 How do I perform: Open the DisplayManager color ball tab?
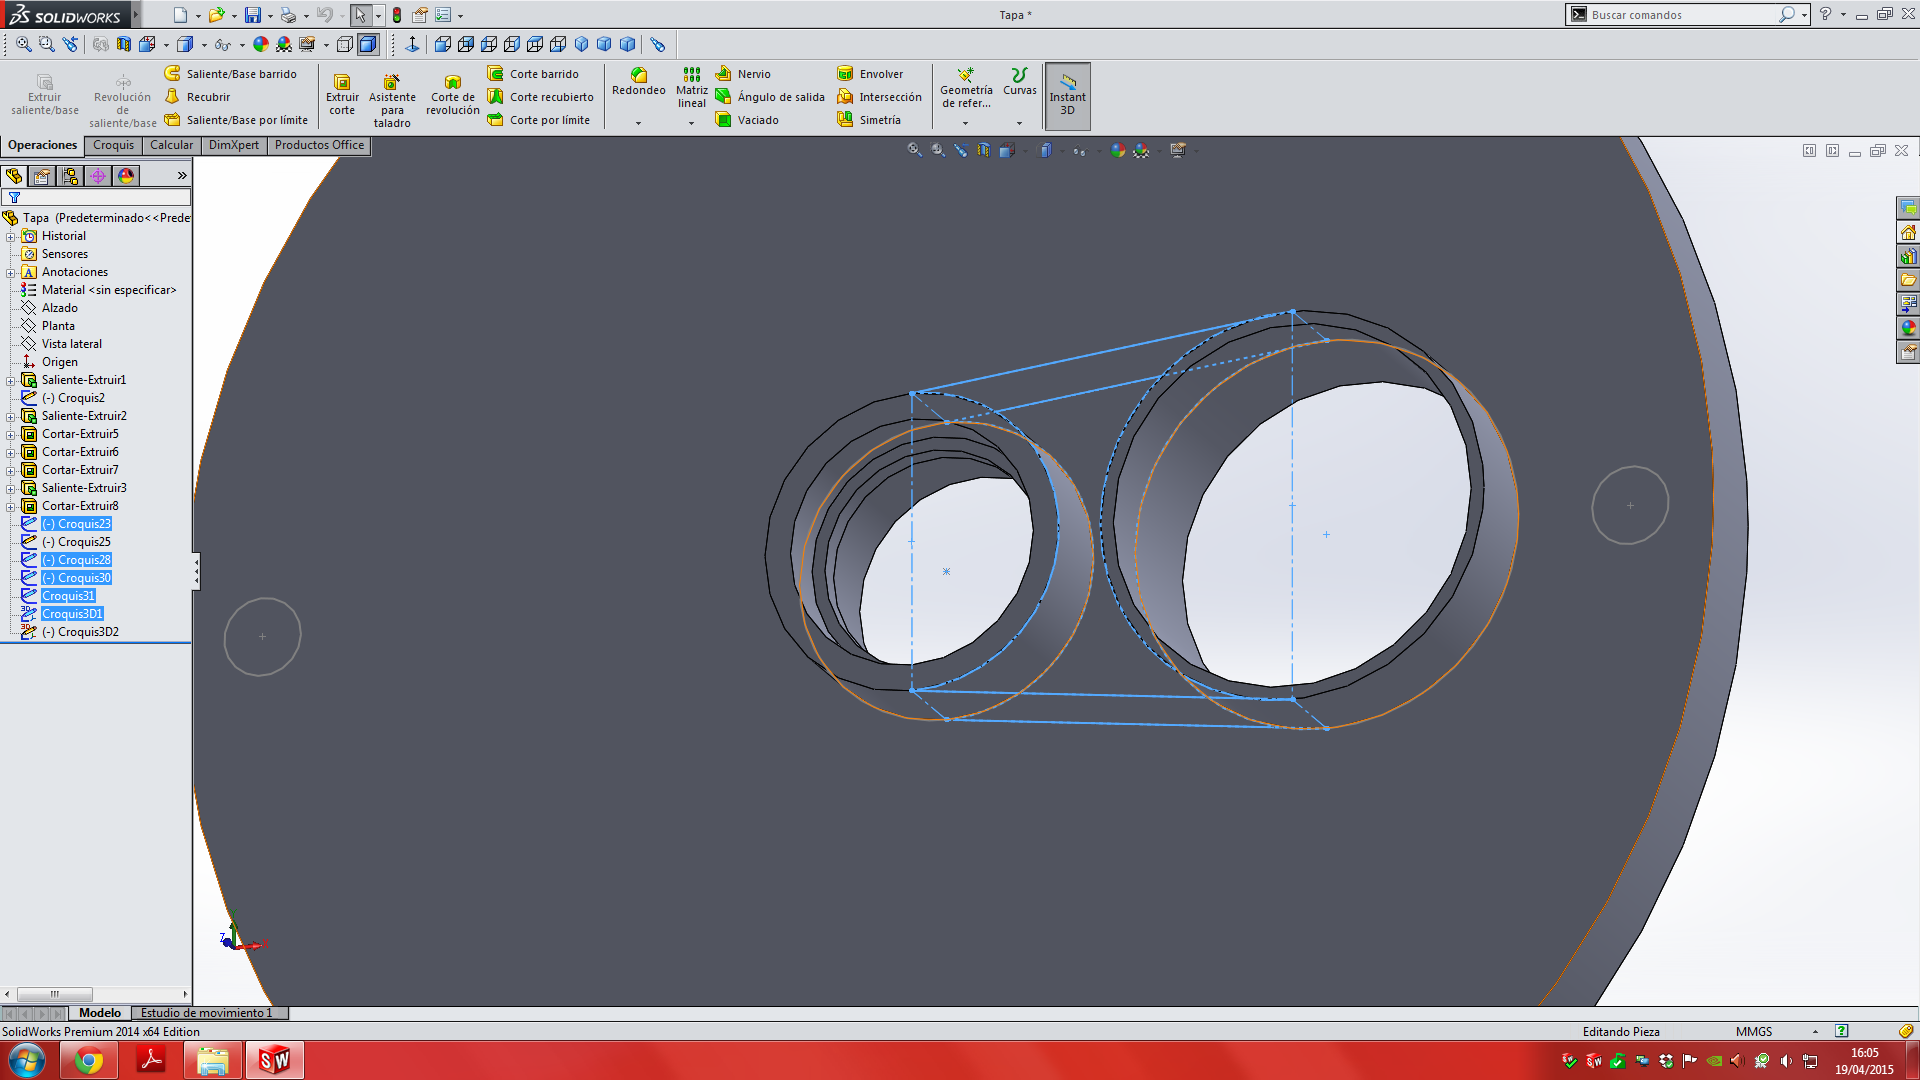pyautogui.click(x=126, y=176)
